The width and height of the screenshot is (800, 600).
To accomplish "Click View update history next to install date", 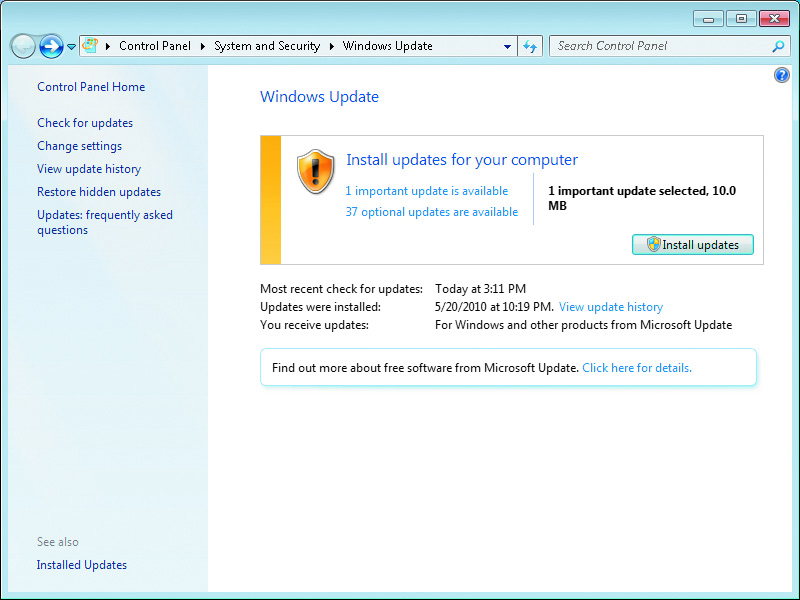I will (611, 307).
